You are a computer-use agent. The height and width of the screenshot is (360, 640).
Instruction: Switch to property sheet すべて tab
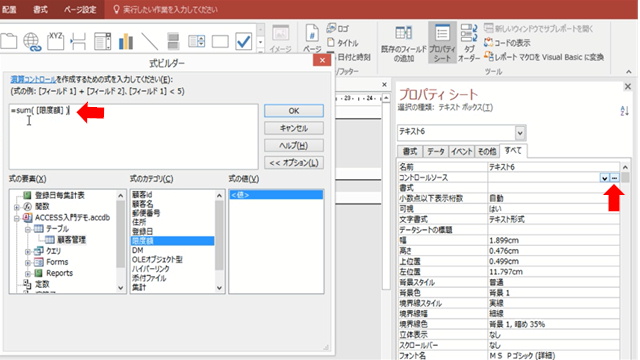click(x=513, y=151)
